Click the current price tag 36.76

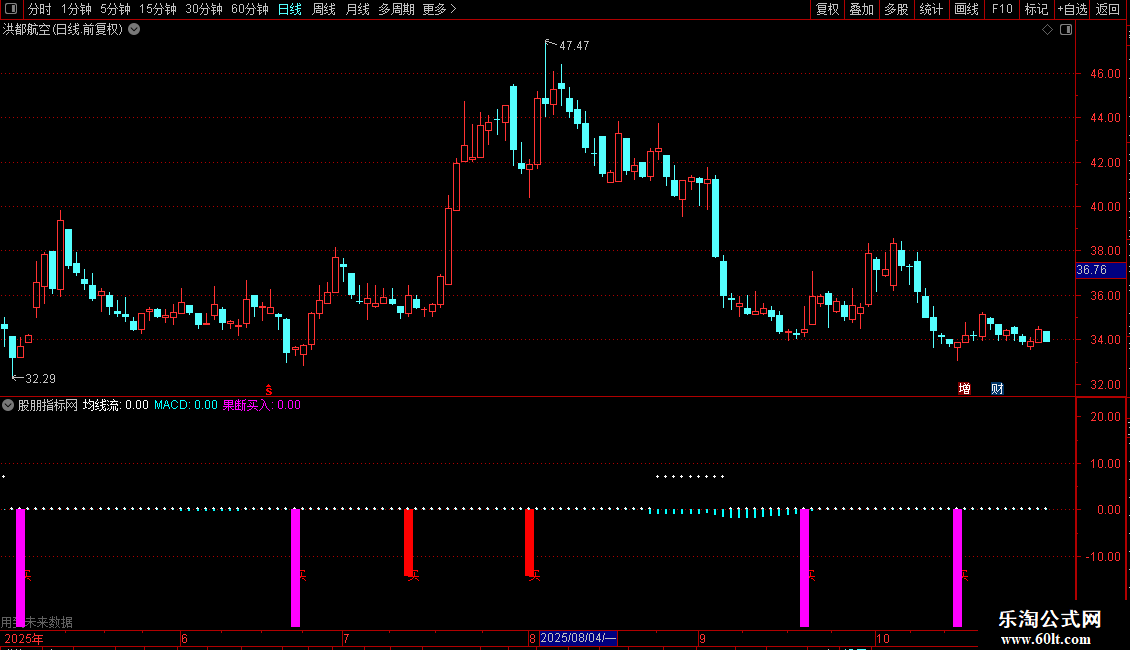pos(1100,270)
